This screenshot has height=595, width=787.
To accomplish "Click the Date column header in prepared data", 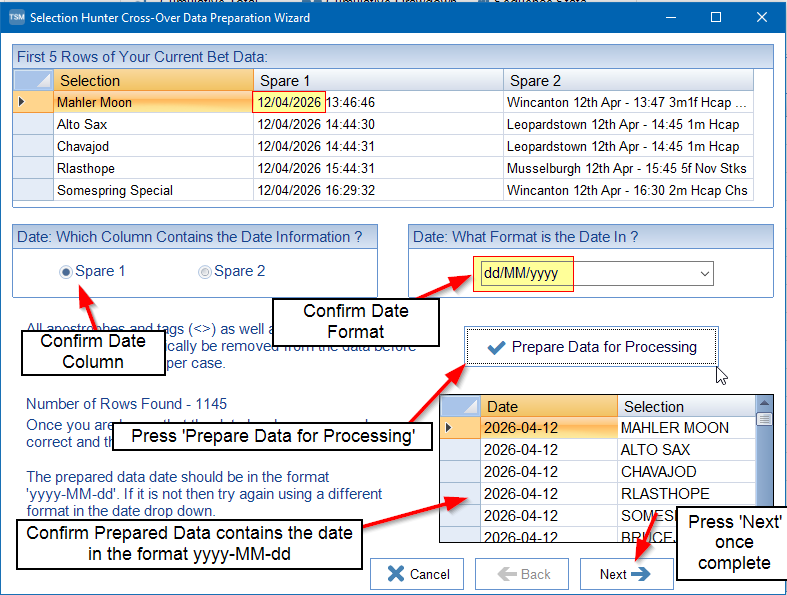I will click(x=549, y=406).
